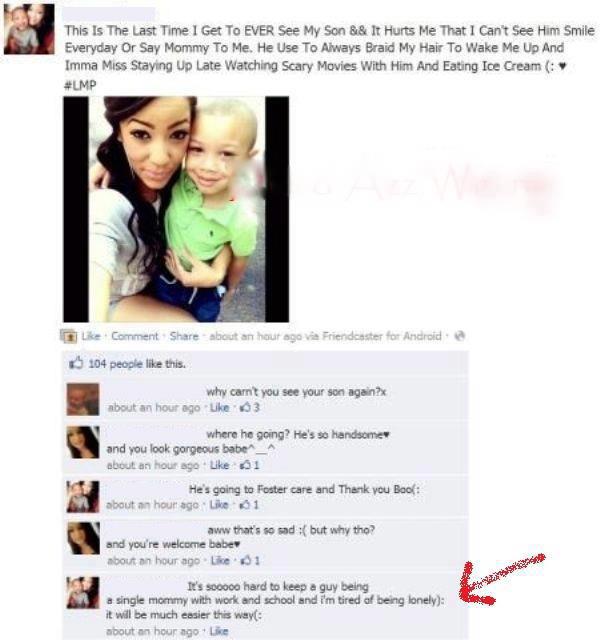Open the Friendcaster for Android link
This screenshot has width=600, height=640.
[382, 336]
